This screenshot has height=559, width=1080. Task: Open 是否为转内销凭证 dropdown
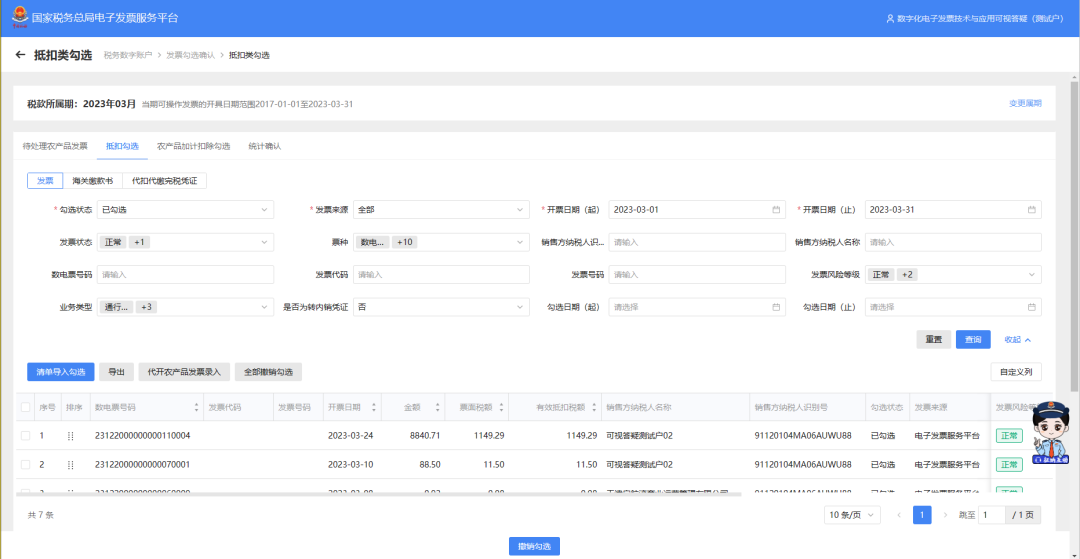(x=442, y=307)
